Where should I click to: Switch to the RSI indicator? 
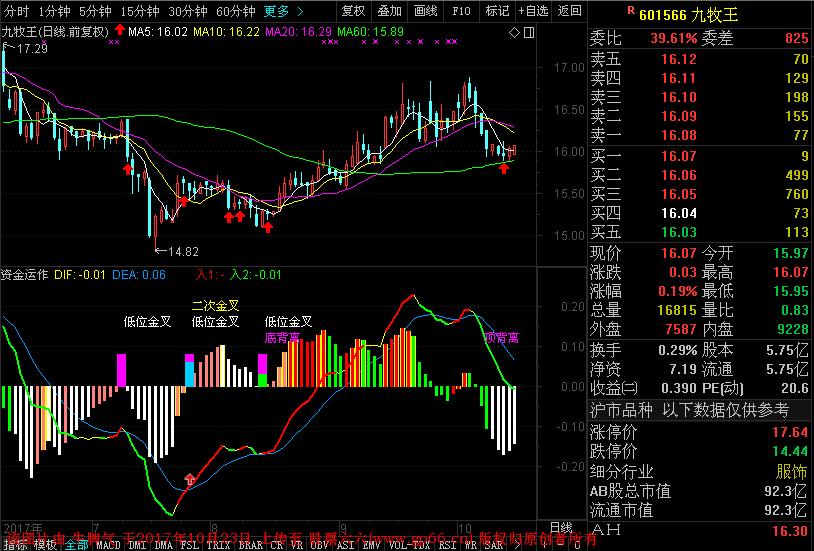coord(447,545)
